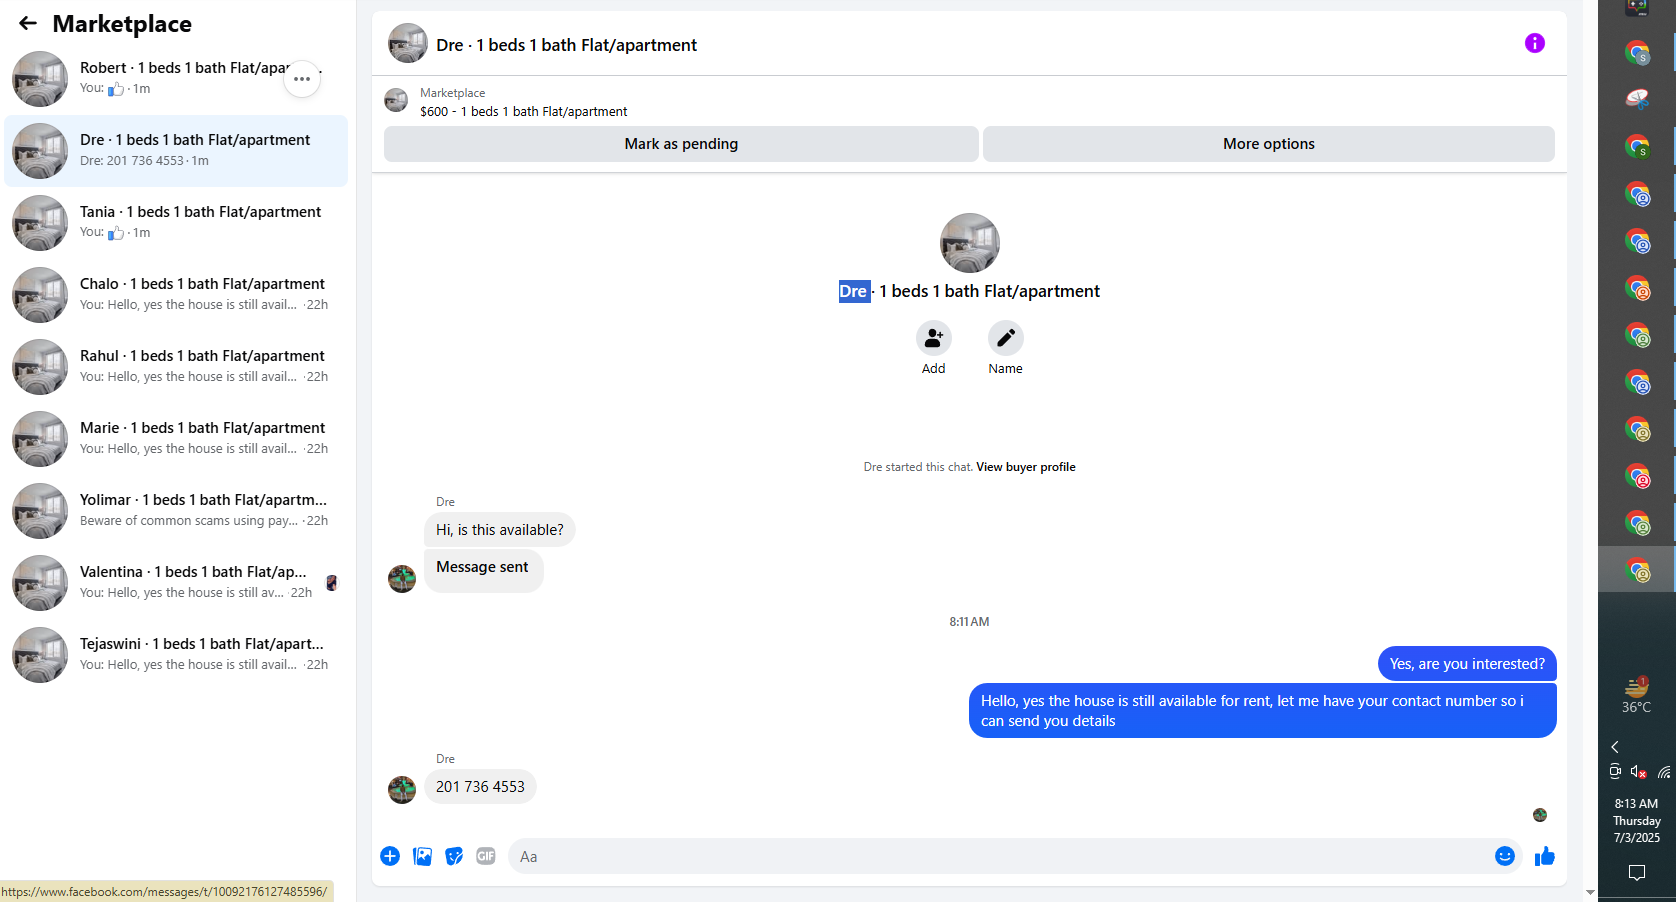
Task: Click Dre's avatar beside Message sent
Action: click(x=402, y=579)
